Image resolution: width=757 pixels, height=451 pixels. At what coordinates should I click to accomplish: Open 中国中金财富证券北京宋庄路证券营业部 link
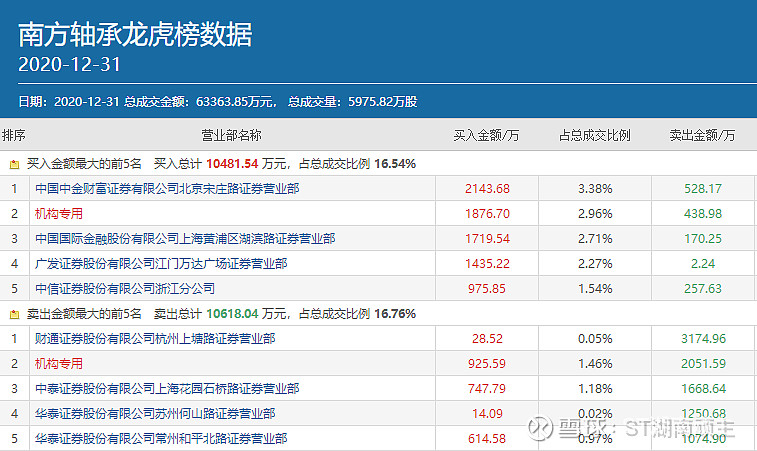pyautogui.click(x=167, y=189)
